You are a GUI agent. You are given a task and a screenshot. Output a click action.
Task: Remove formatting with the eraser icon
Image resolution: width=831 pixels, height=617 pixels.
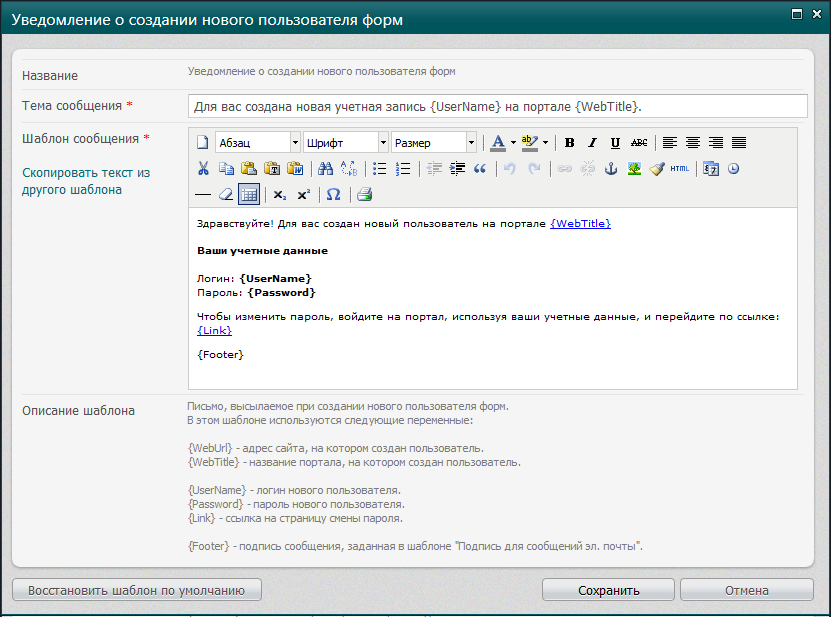click(x=226, y=195)
